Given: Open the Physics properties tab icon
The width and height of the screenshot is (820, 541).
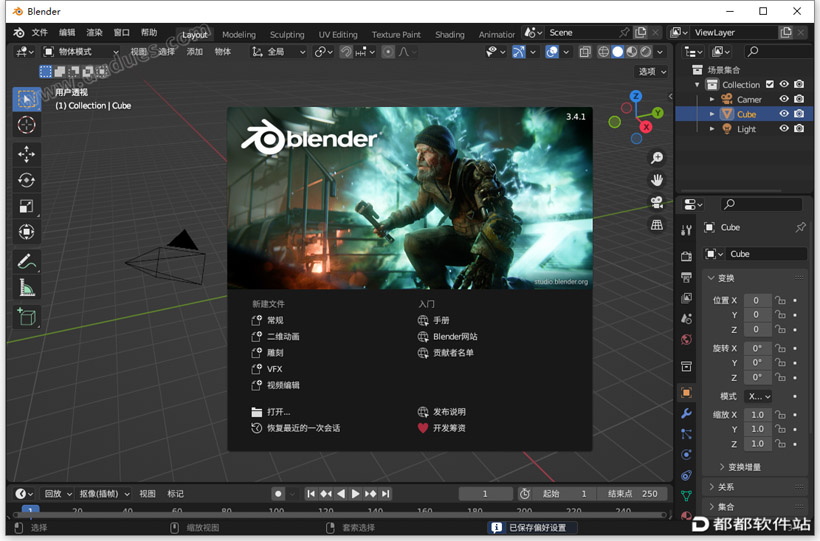Looking at the screenshot, I should [x=687, y=454].
